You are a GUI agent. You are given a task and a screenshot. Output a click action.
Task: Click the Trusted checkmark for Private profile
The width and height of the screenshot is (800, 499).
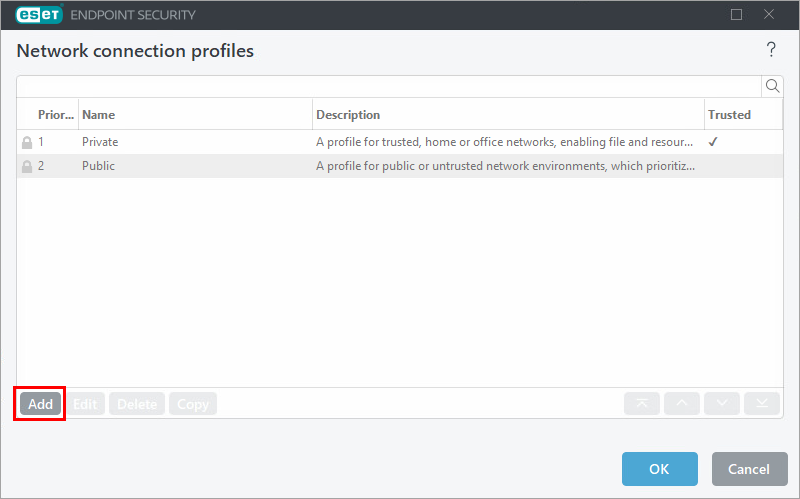[713, 142]
